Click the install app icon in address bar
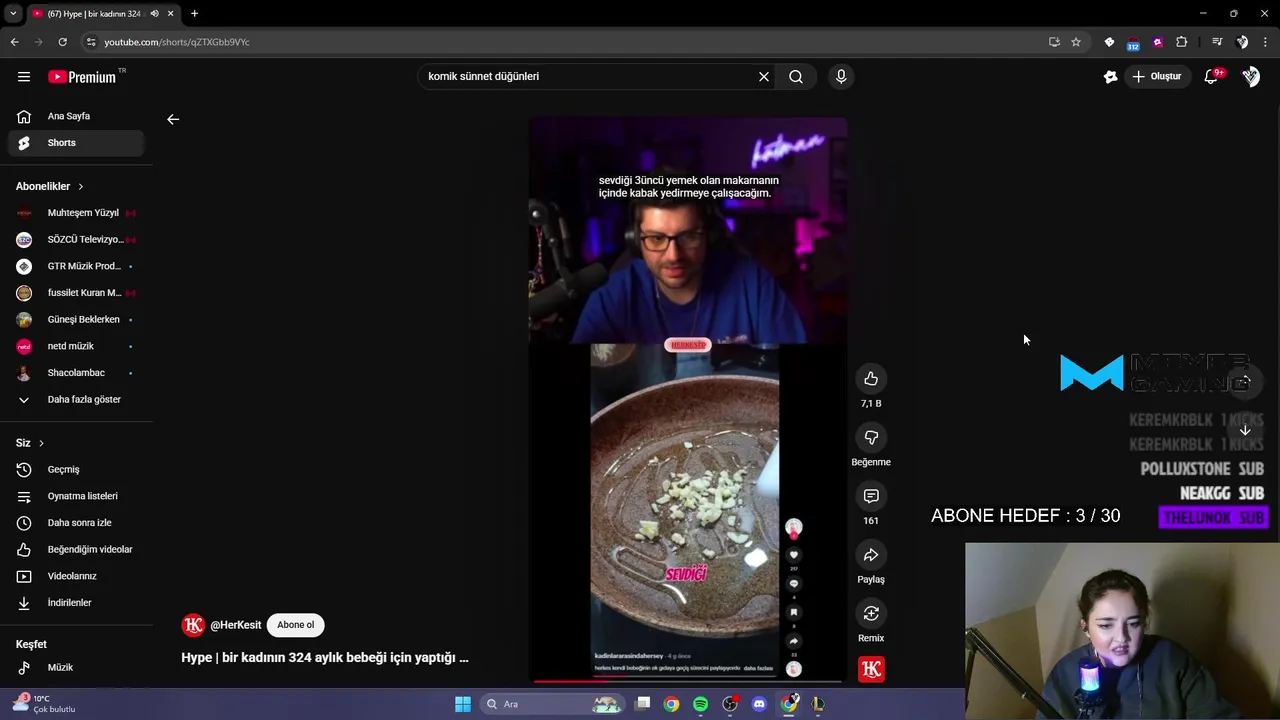Screen dimensions: 1280x720 tap(1054, 42)
